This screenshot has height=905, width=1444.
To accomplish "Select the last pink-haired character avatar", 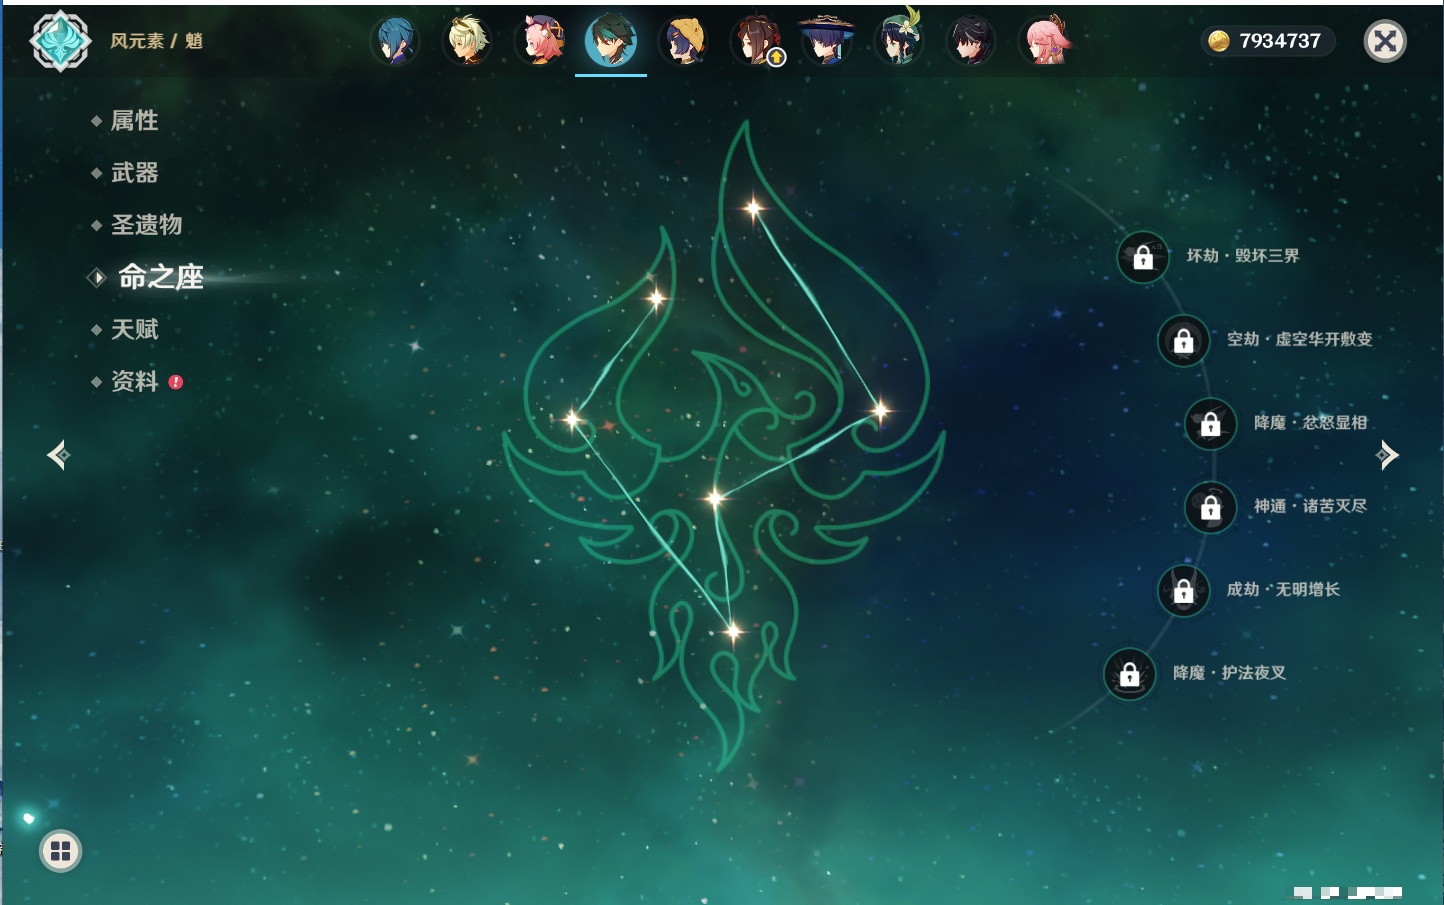I will [1045, 42].
